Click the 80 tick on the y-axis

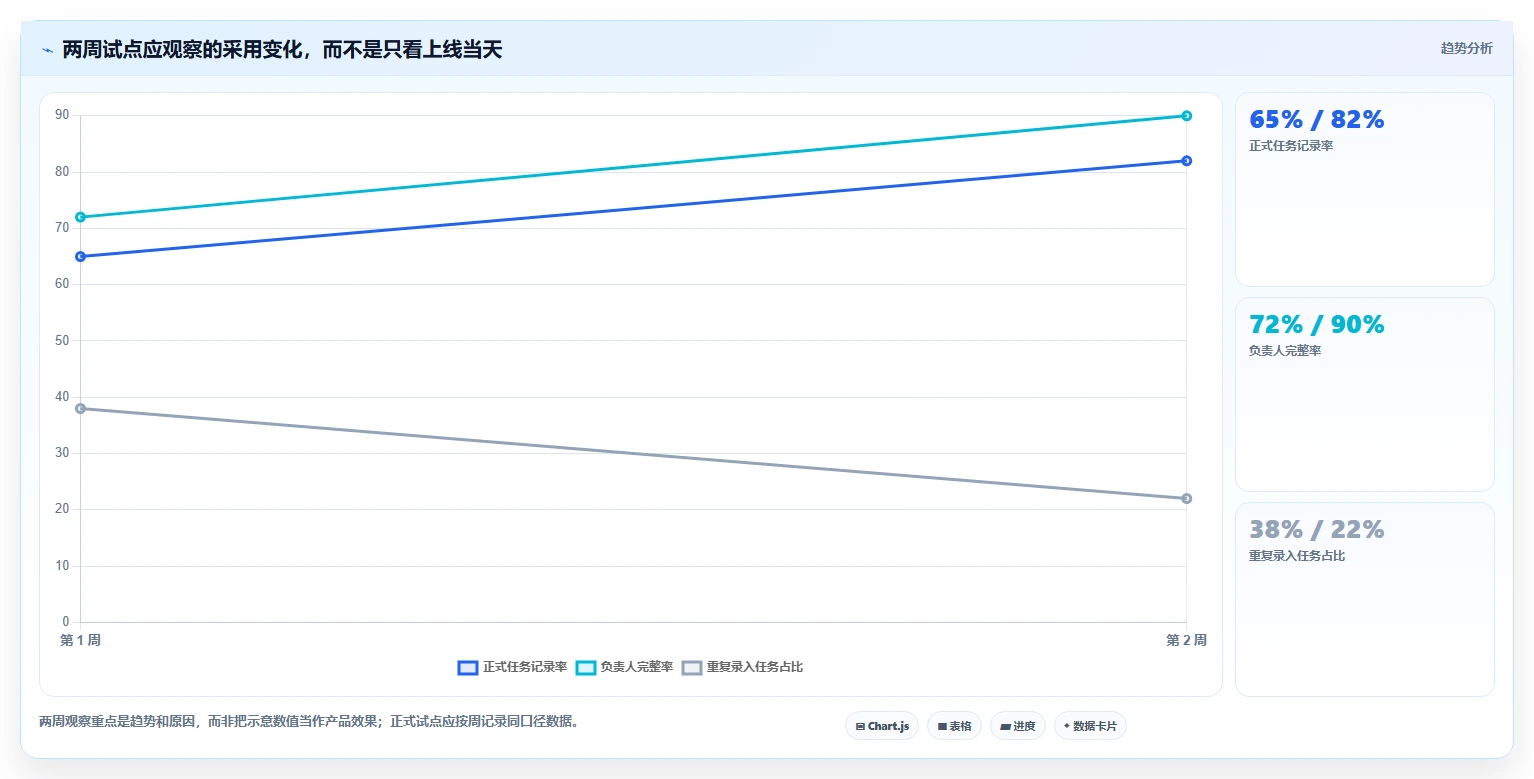(62, 172)
